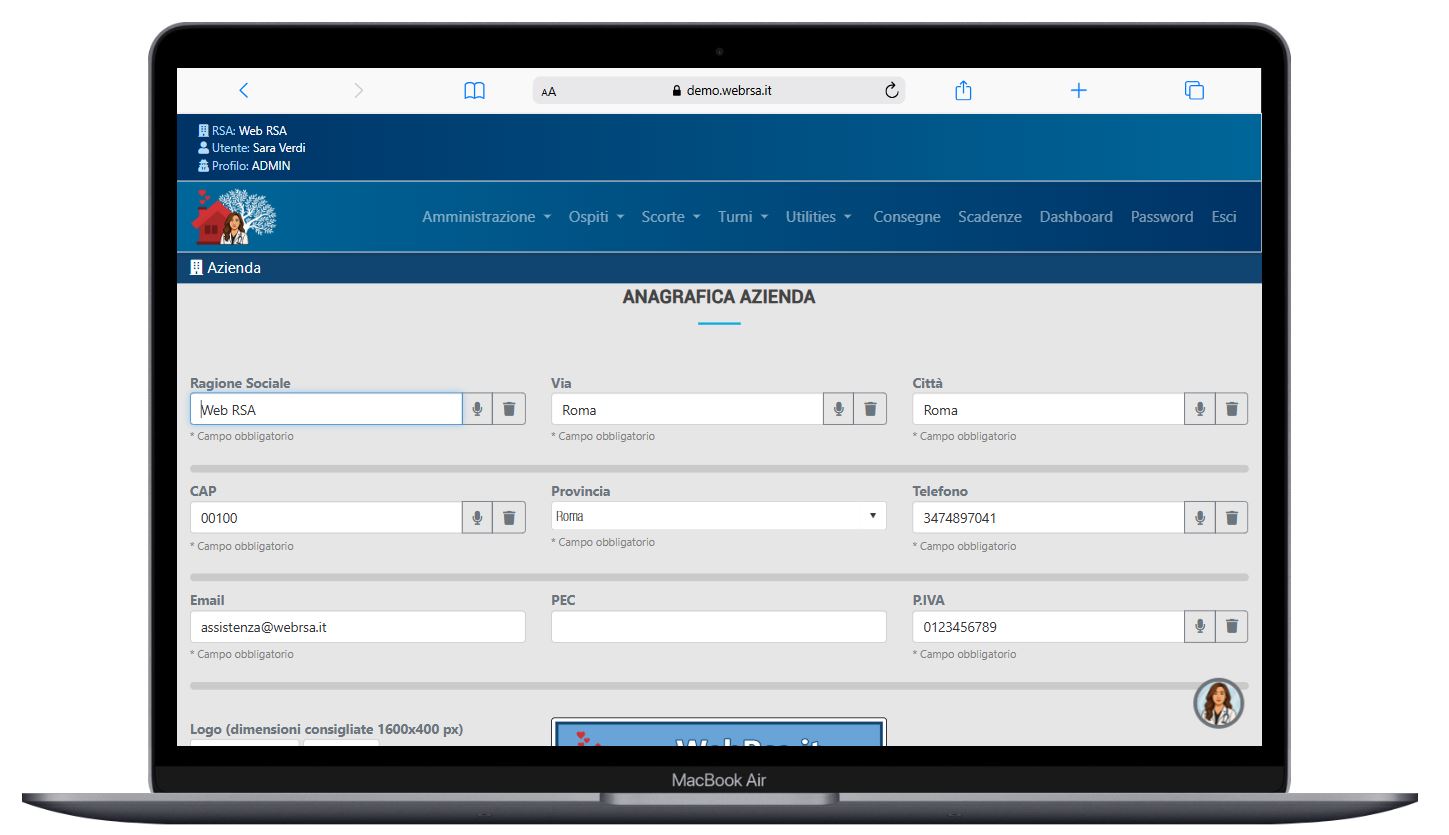Viewport: 1449px width, 835px height.
Task: Delete CAP value using trash icon
Action: click(x=509, y=518)
